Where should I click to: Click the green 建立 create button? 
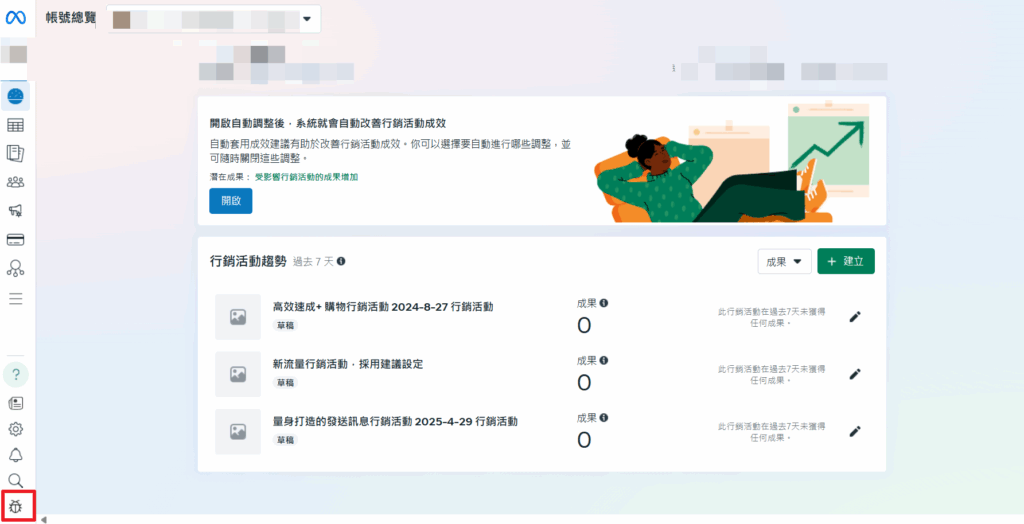(846, 261)
